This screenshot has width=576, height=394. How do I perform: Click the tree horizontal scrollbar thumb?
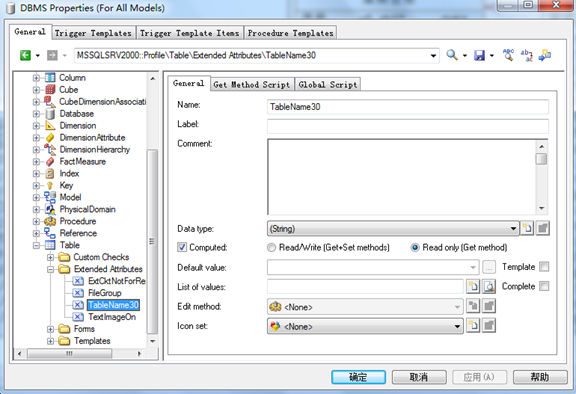(69, 354)
